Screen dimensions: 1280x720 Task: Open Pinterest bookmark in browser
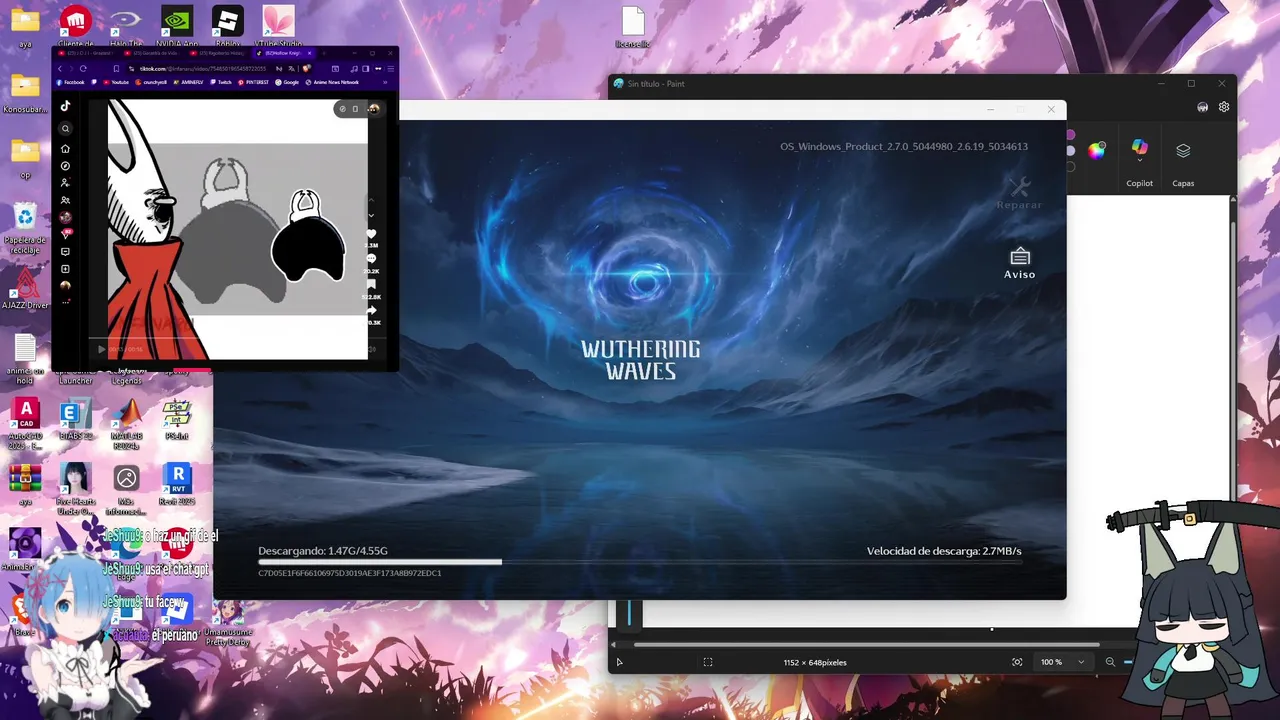click(254, 82)
